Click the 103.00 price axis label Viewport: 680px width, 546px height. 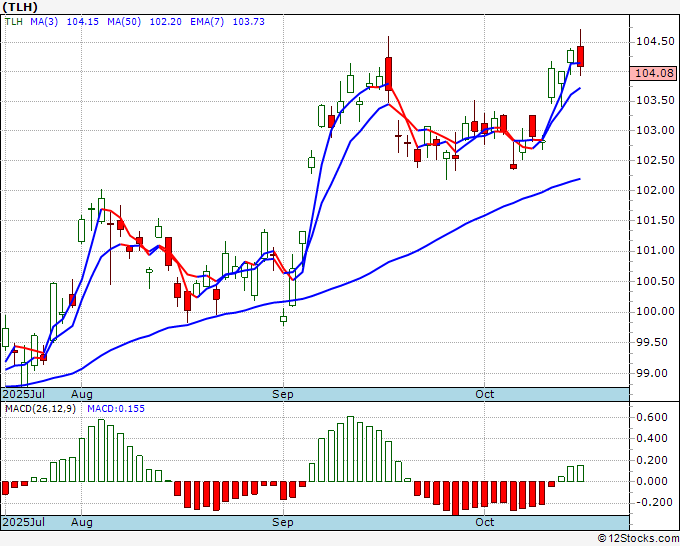pyautogui.click(x=655, y=131)
